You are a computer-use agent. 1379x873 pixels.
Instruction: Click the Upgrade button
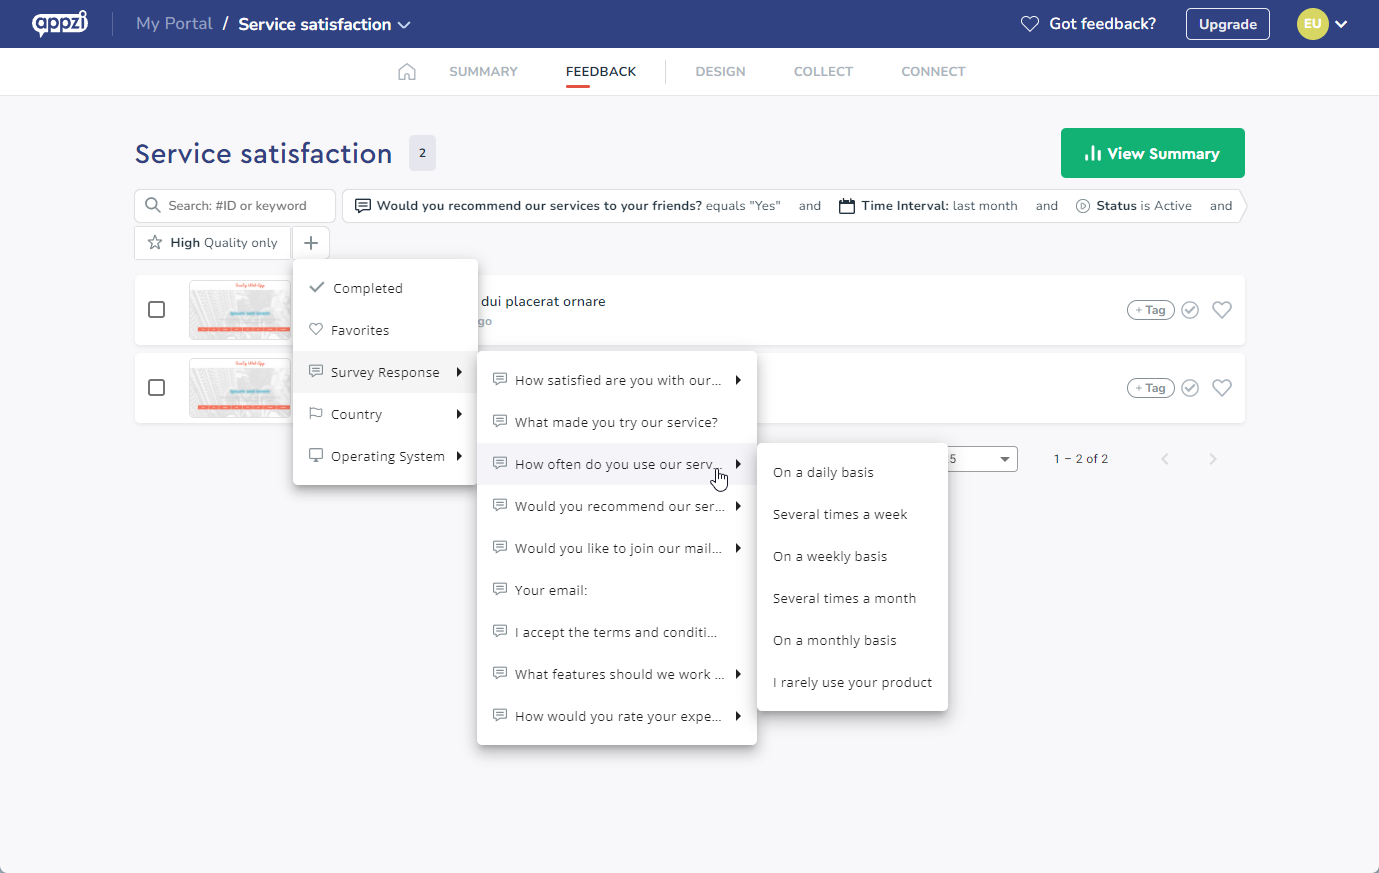tap(1227, 23)
